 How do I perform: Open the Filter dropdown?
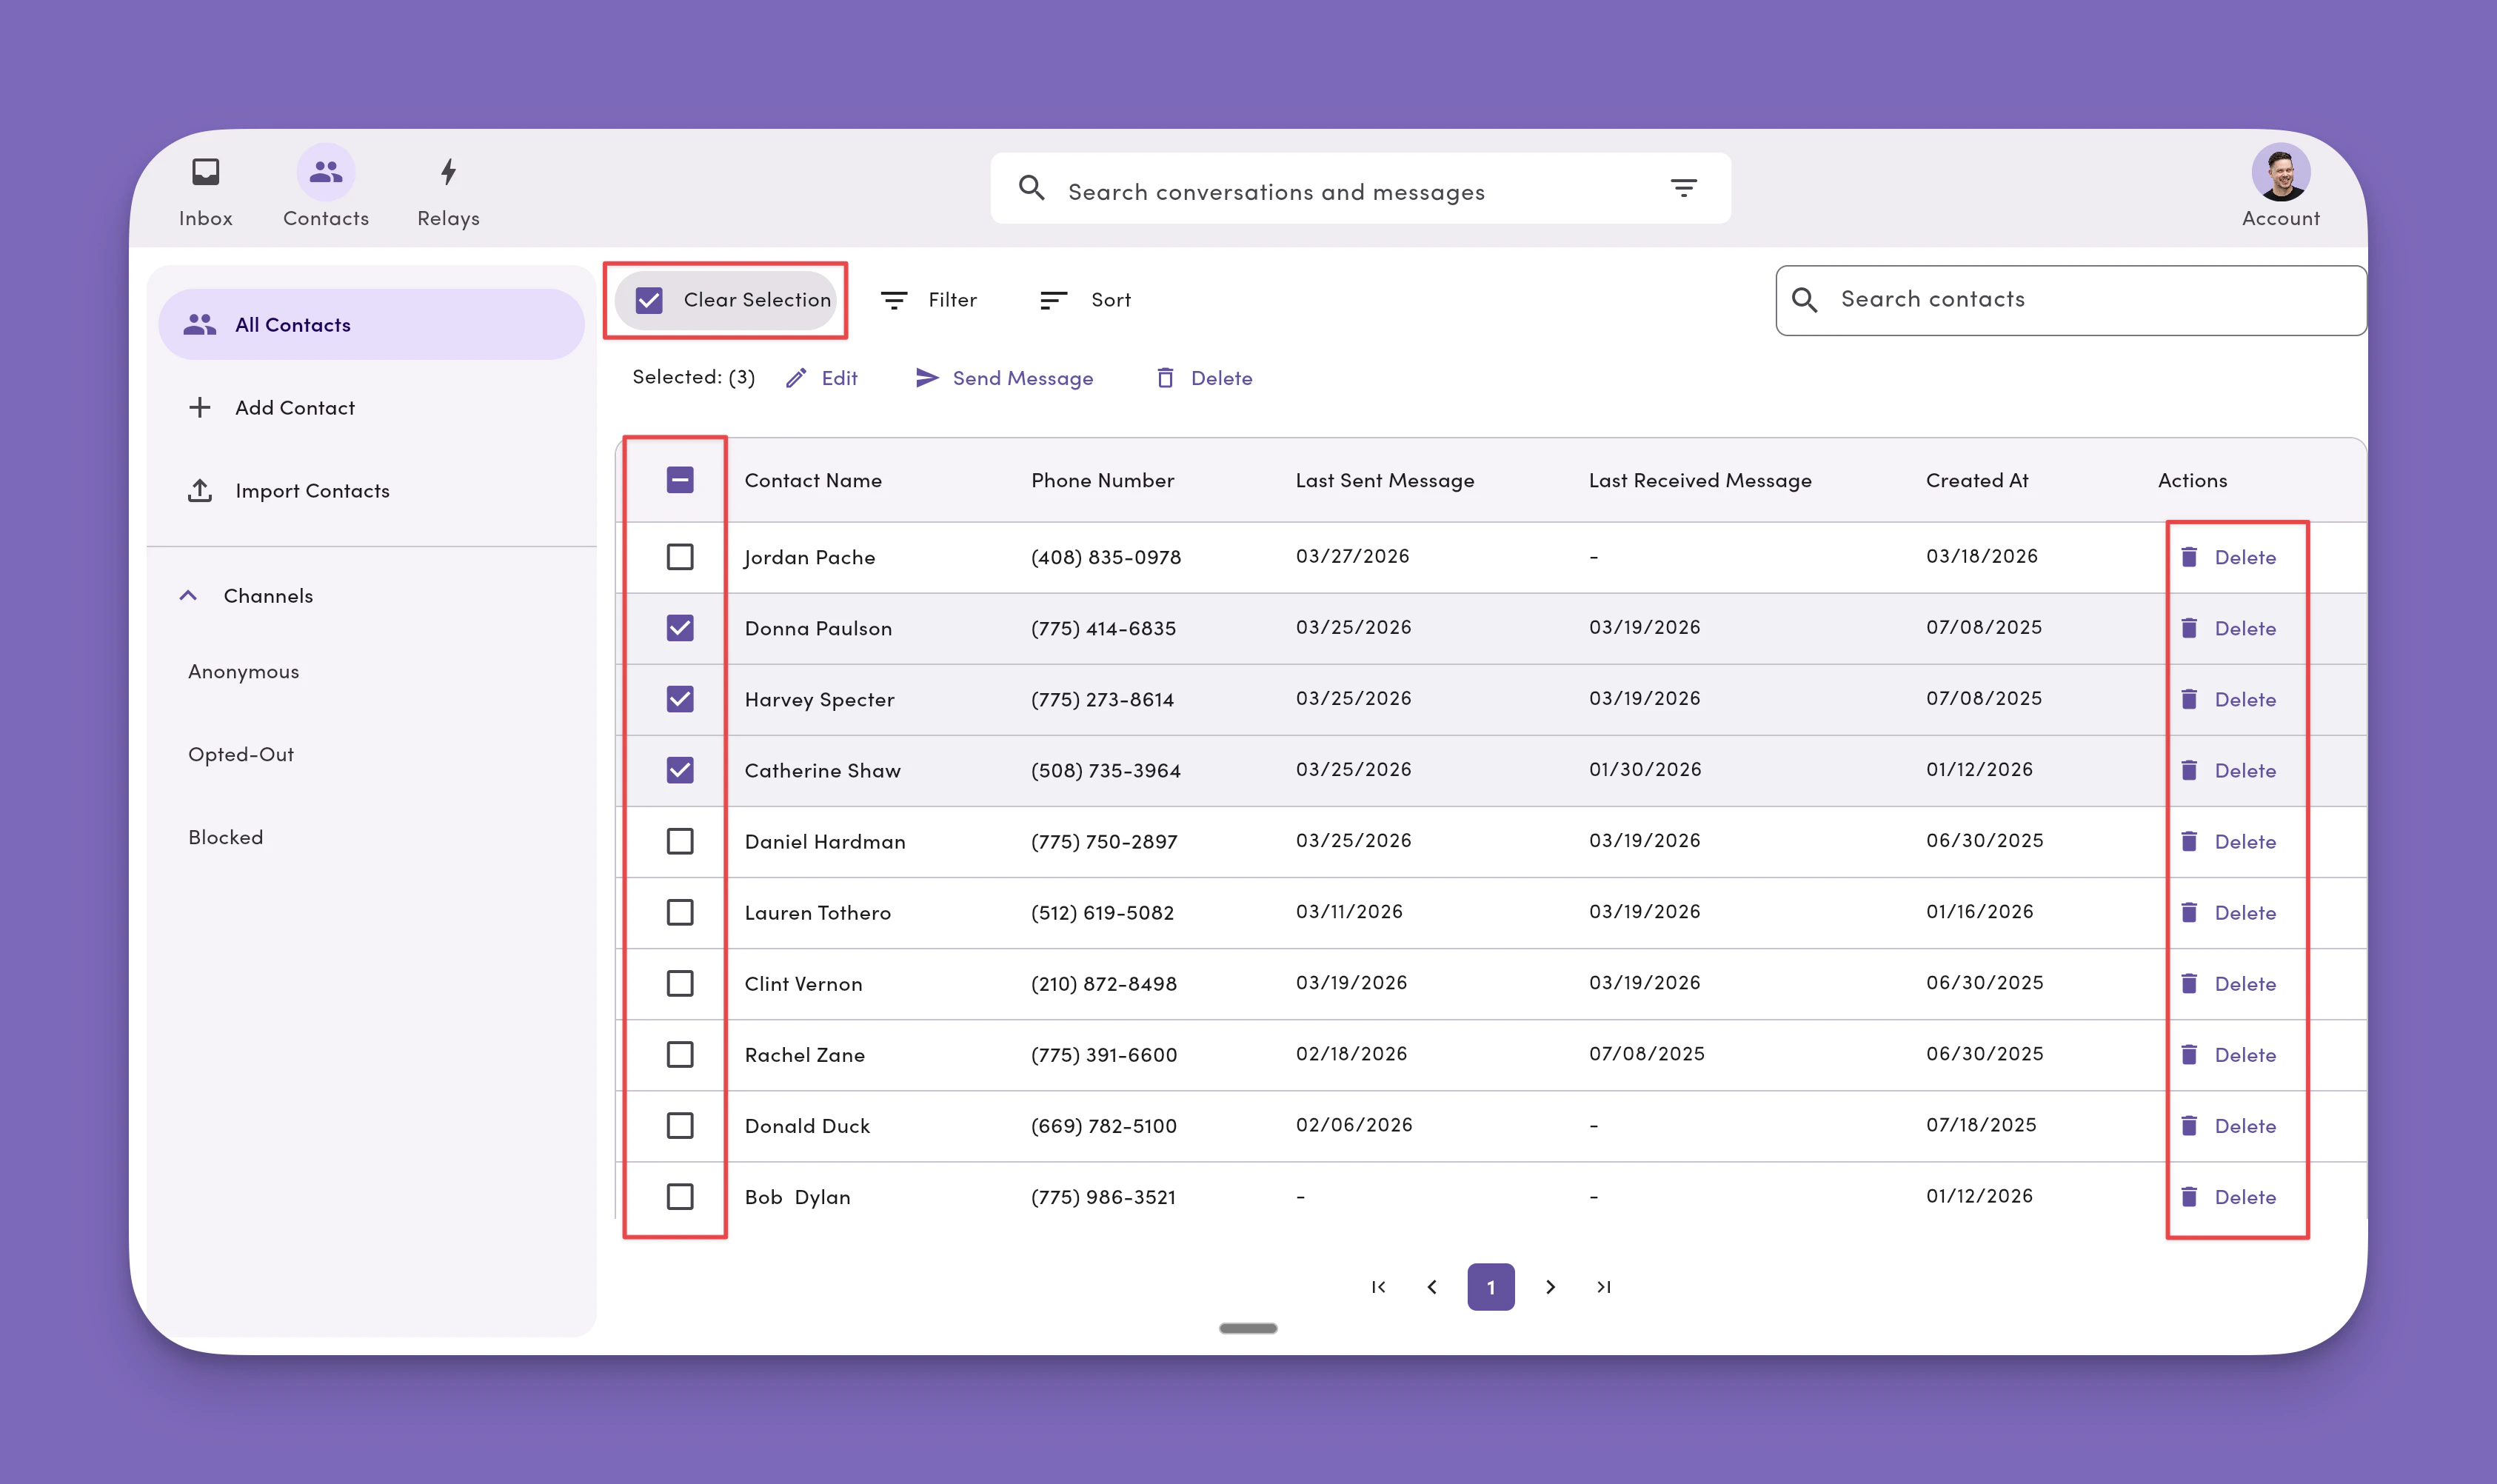click(x=929, y=300)
